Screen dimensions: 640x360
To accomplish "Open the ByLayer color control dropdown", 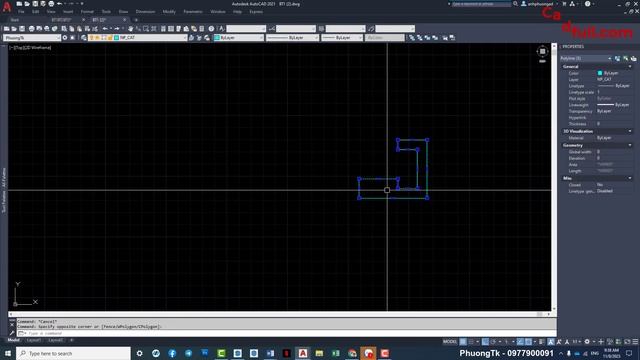I will click(x=239, y=38).
